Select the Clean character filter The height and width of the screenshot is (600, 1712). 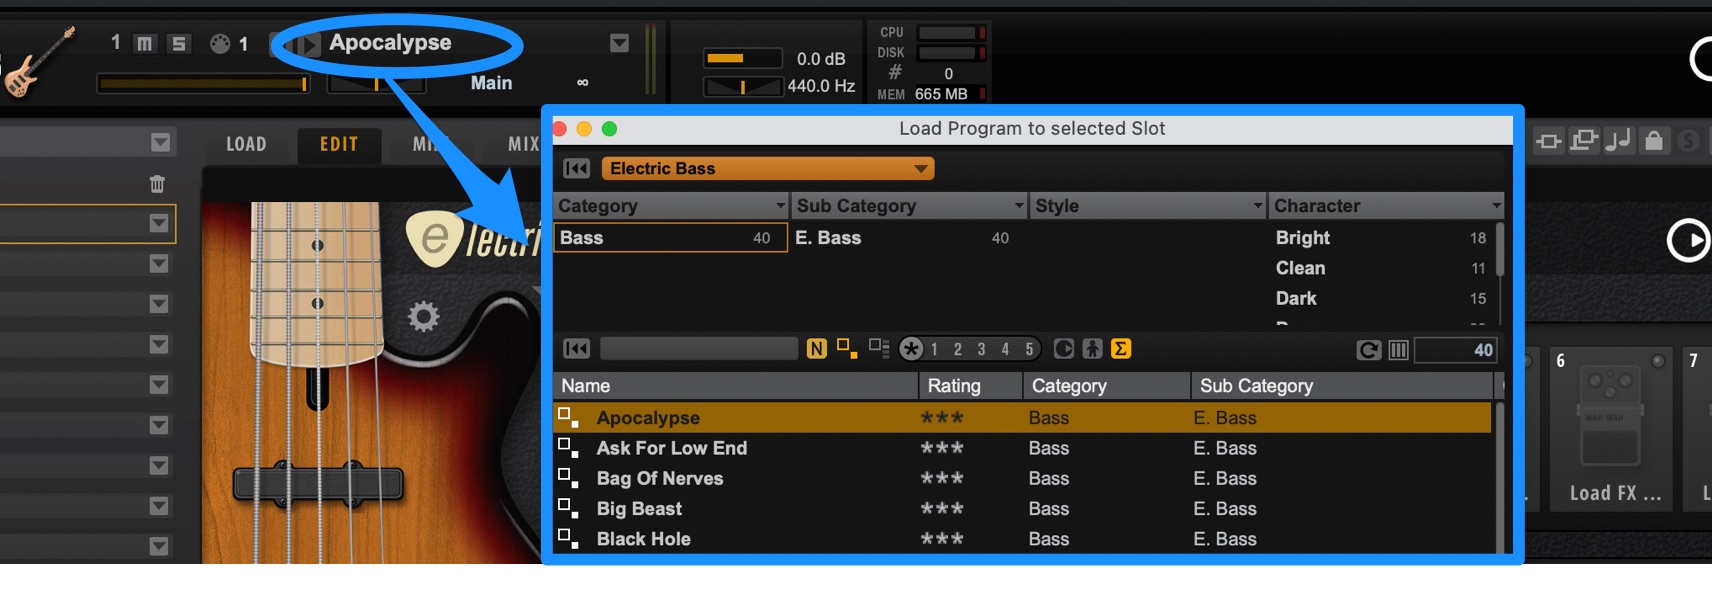coord(1380,268)
